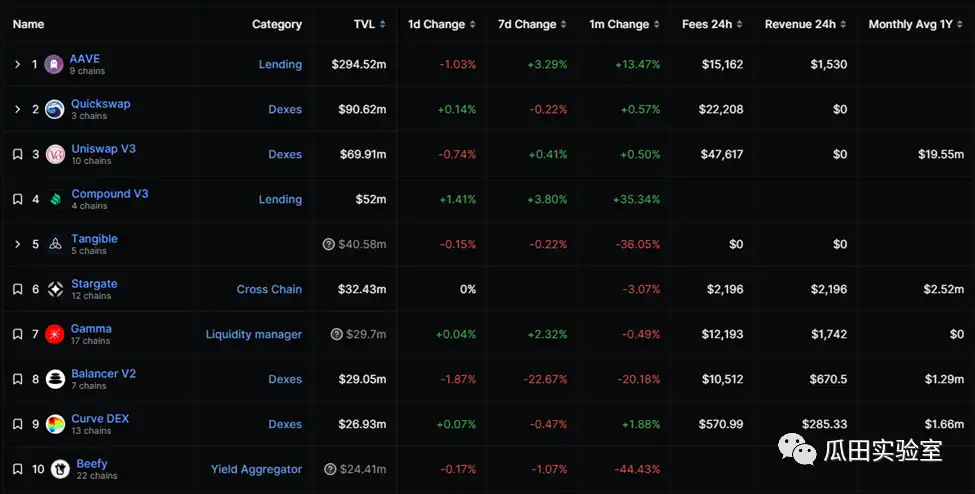Click the Compound V3 green logo
Image resolution: width=975 pixels, height=494 pixels.
pos(56,199)
